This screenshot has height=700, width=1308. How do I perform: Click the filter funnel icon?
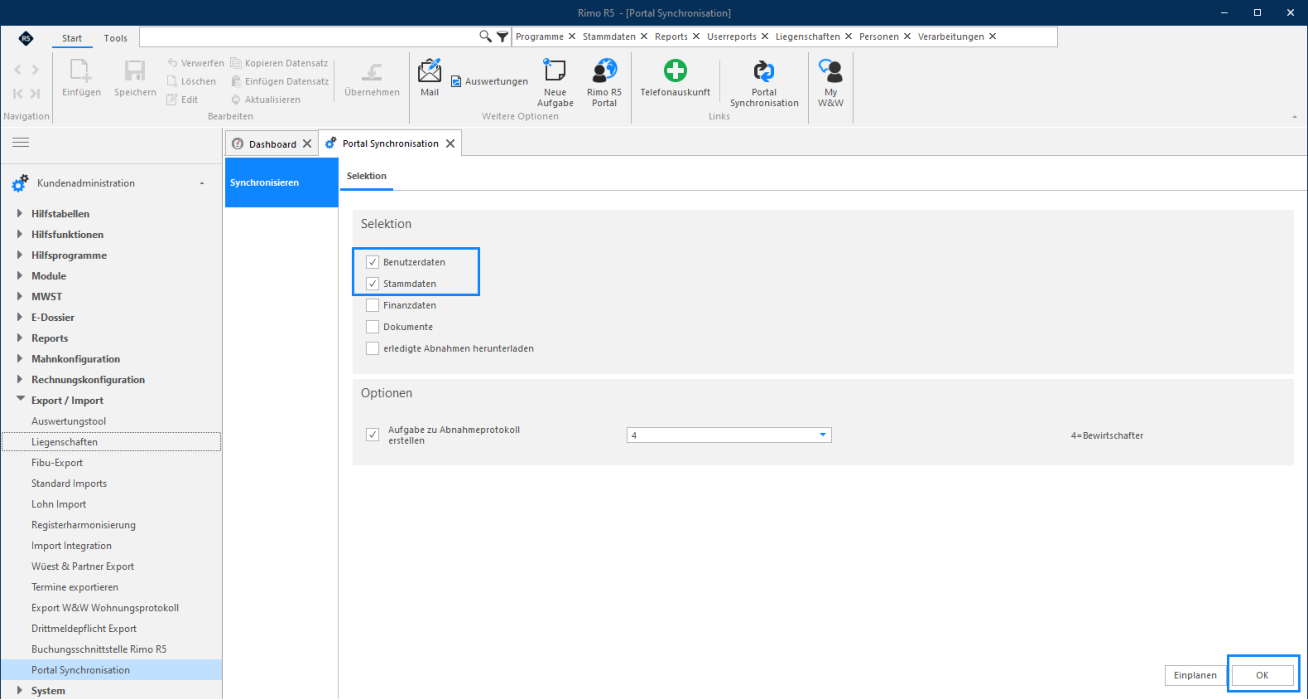tap(502, 37)
